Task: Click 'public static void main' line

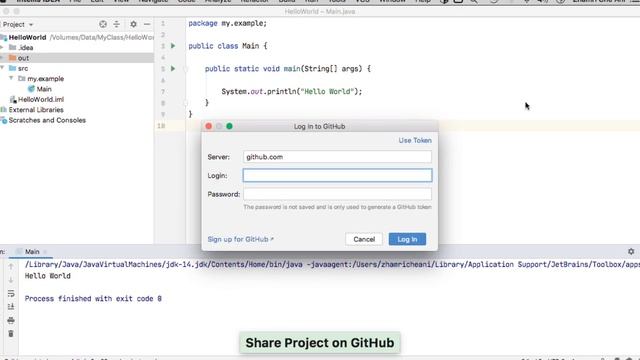Action: 288,69
